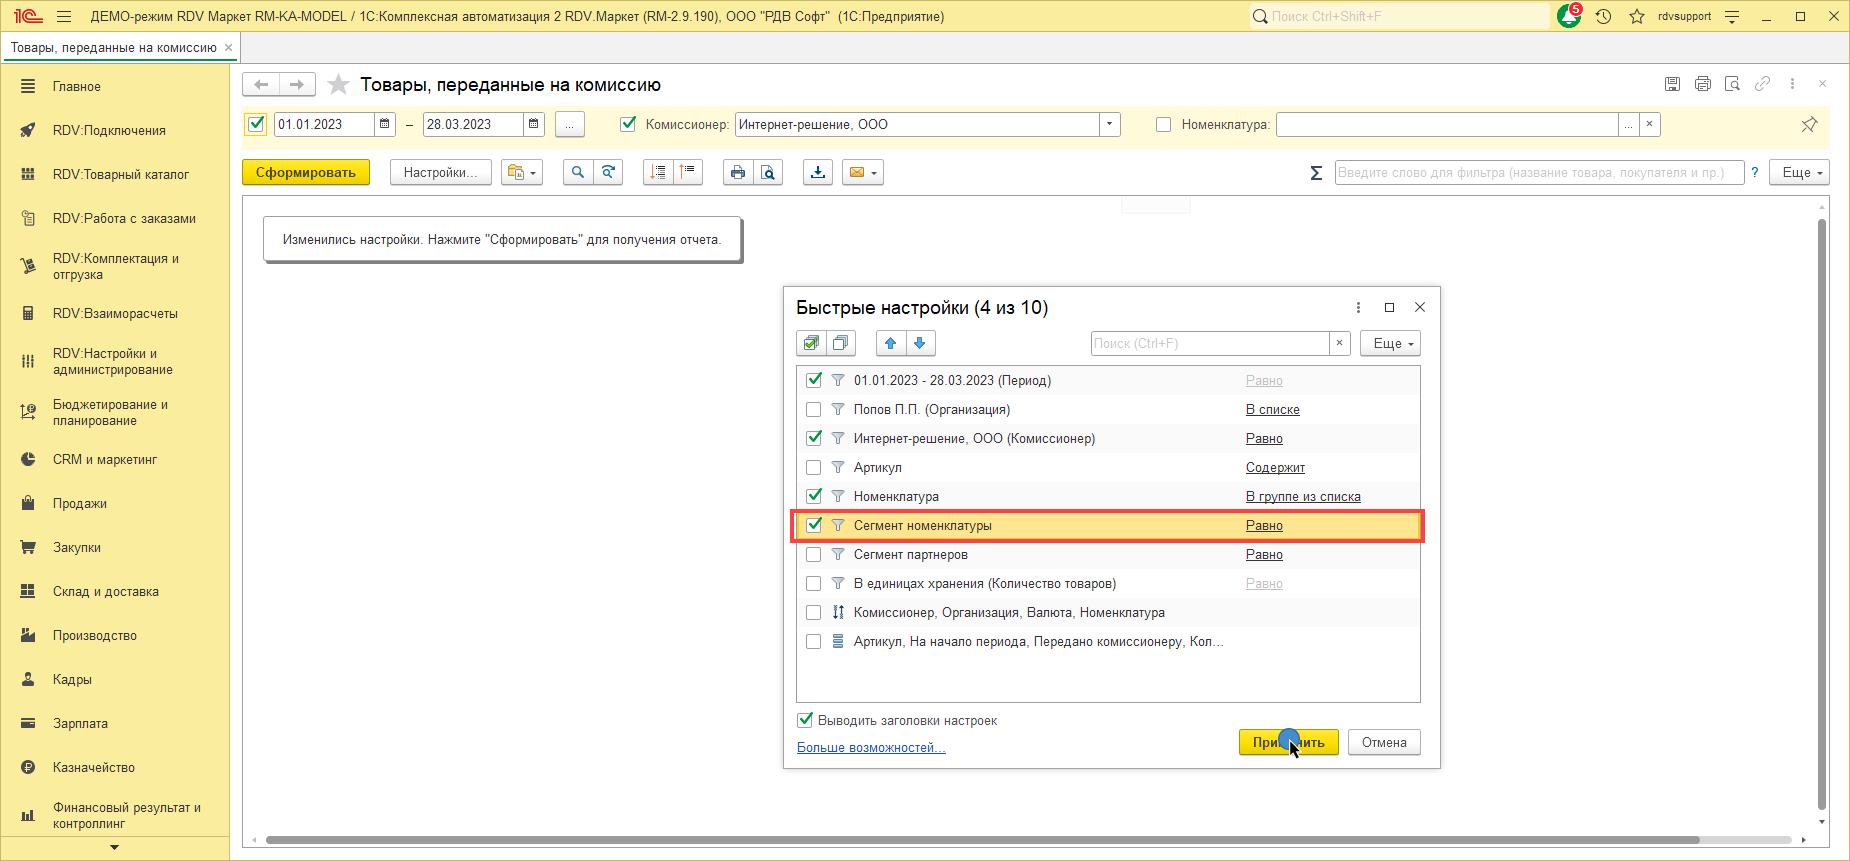The image size is (1850, 861).
Task: Move setting down with blue arrow
Action: (920, 343)
